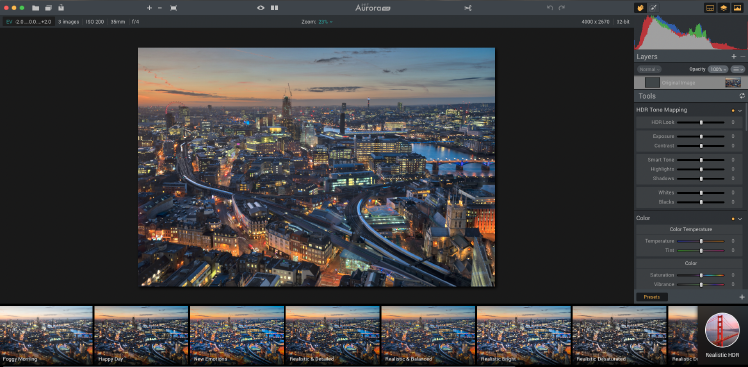
Task: Add a new layer with plus icon
Action: pyautogui.click(x=734, y=56)
